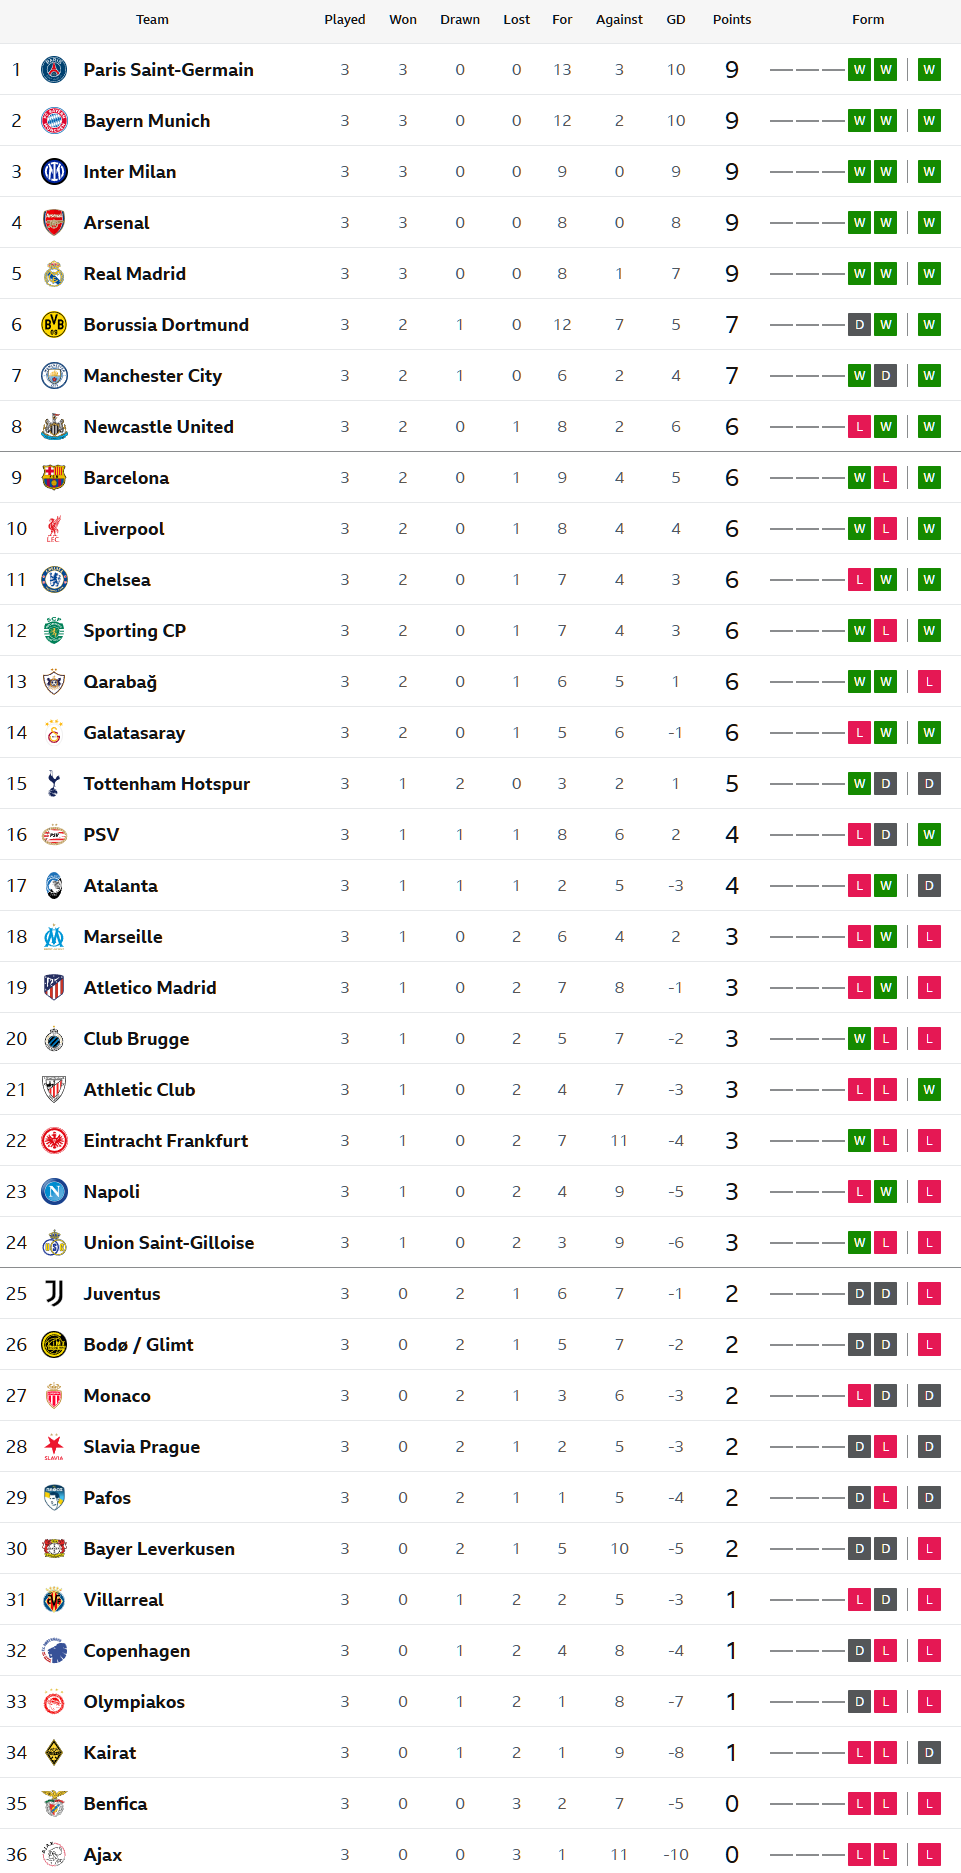Click the Points column header
This screenshot has width=961, height=1873.
[731, 20]
